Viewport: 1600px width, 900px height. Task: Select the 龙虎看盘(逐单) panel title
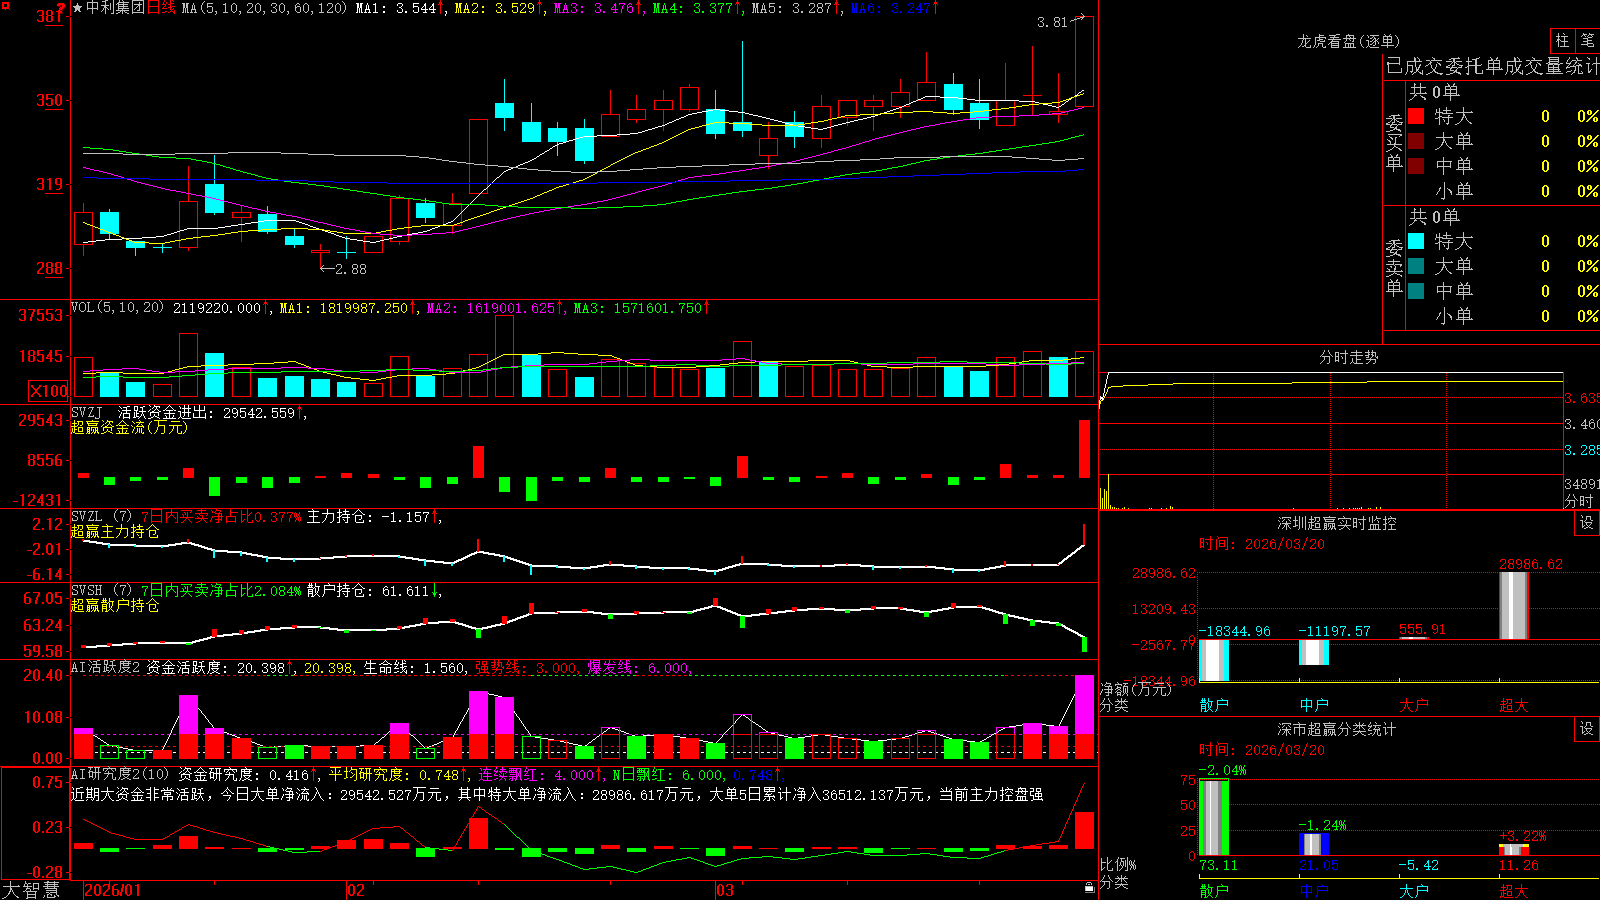[x=1348, y=41]
